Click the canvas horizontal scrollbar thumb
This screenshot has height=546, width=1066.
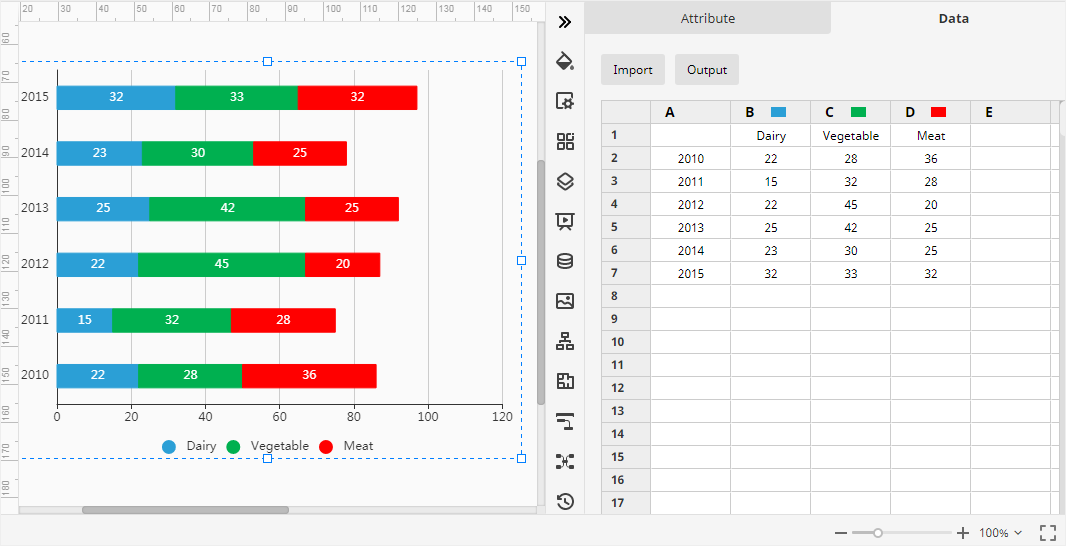185,509
